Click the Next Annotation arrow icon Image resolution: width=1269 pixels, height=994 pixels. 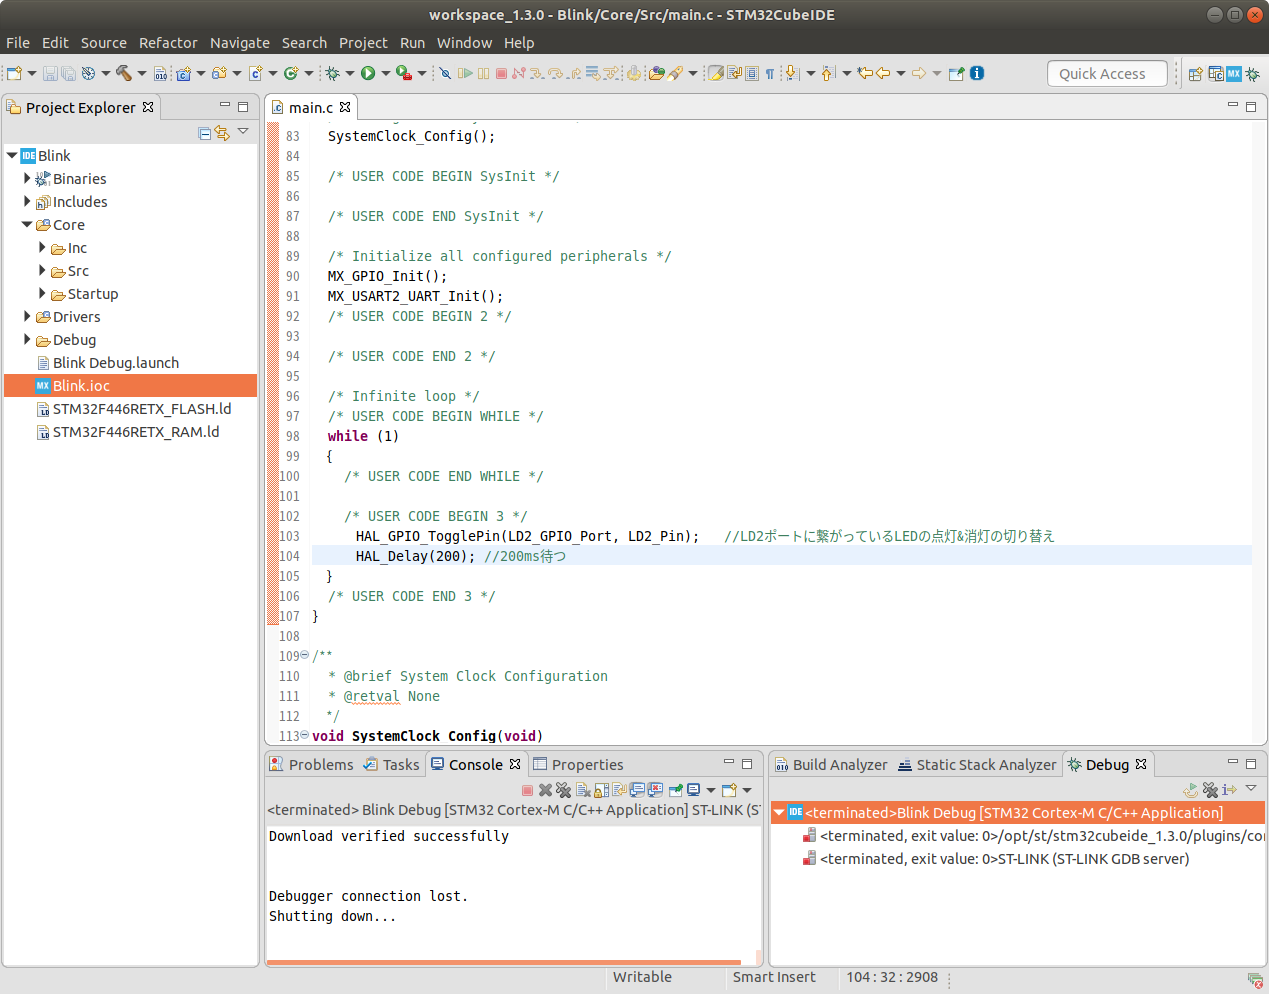coord(791,73)
